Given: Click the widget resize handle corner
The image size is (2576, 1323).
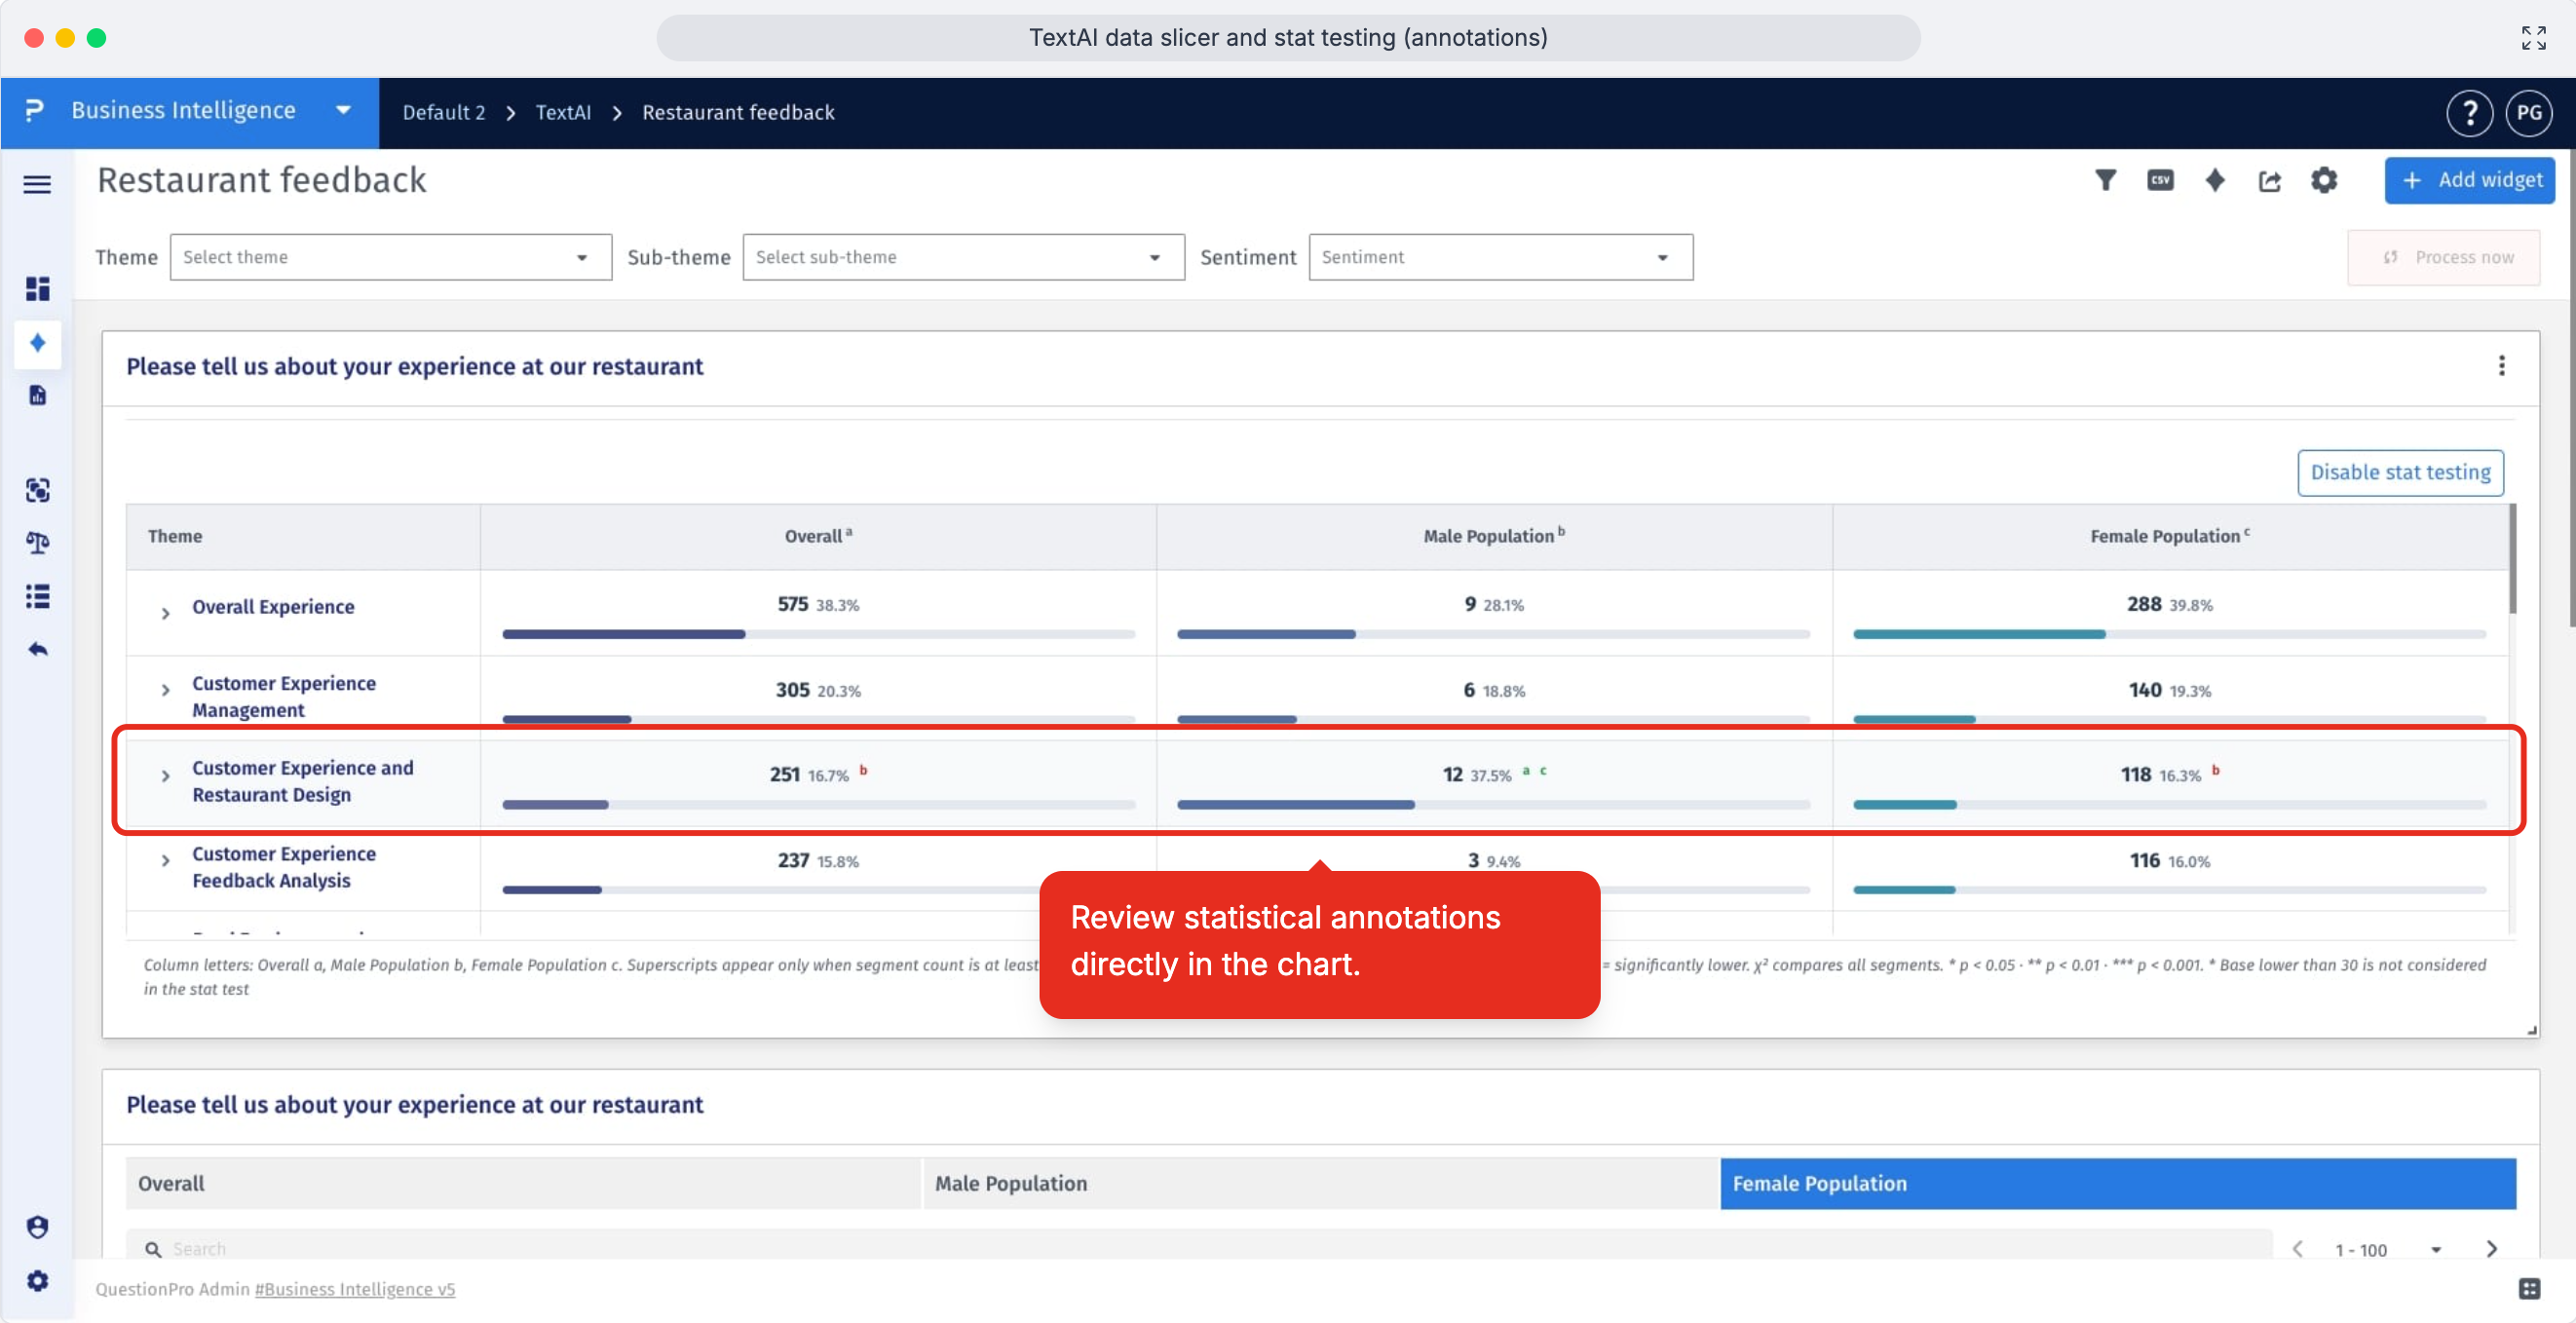Looking at the screenshot, I should click(2531, 1029).
